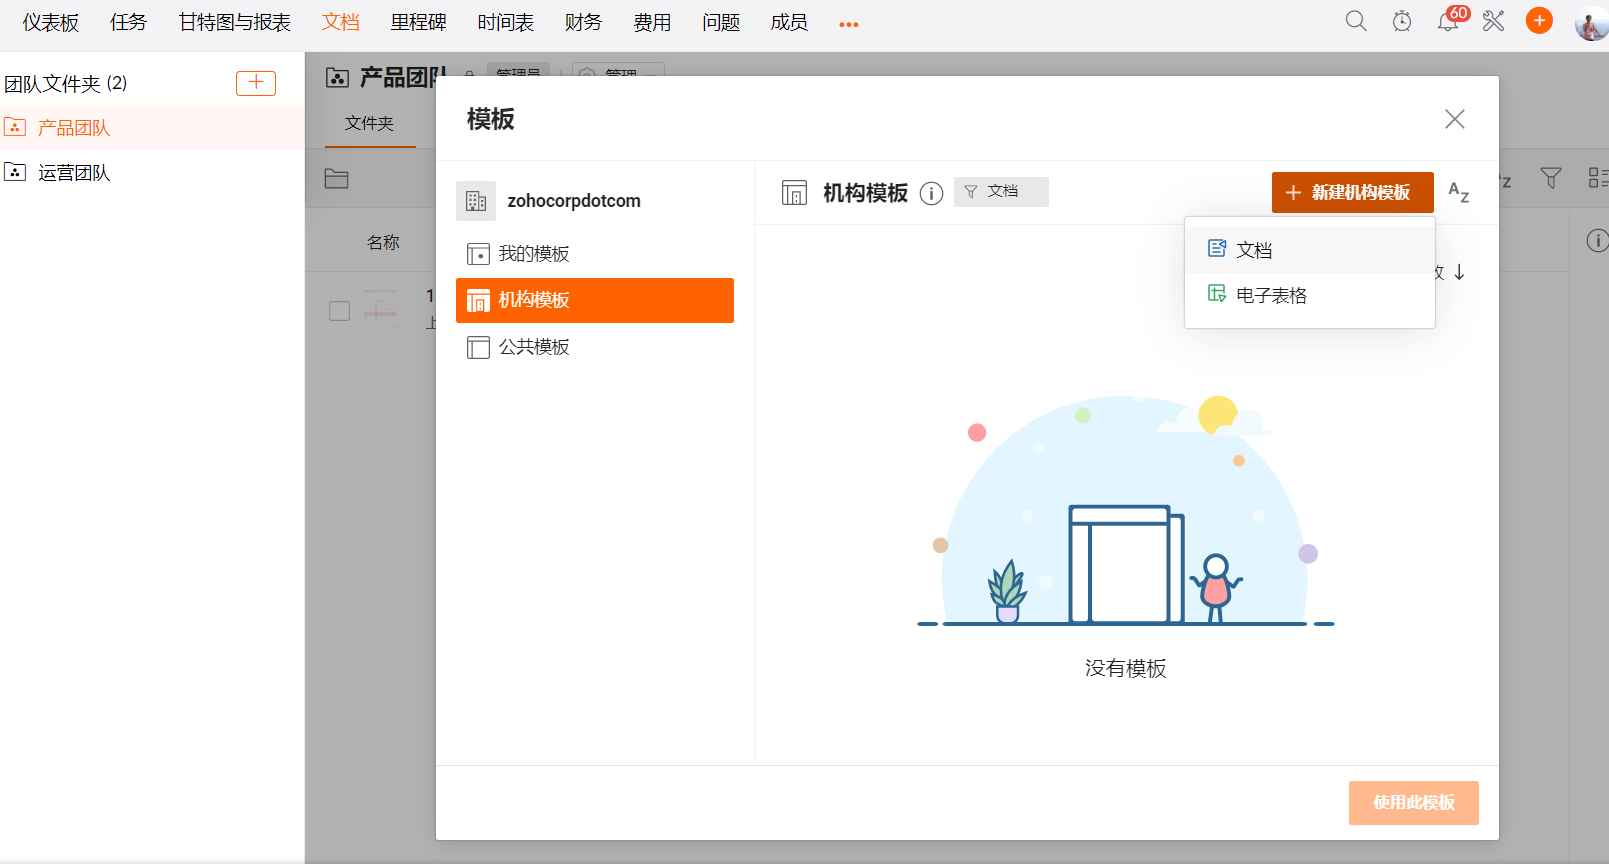1609x864 pixels.
Task: Close the 模板 dialog
Action: pos(1454,119)
